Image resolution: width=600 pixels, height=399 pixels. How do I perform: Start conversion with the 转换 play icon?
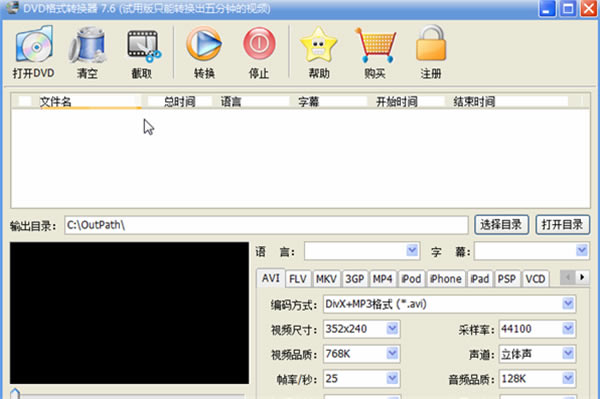[x=204, y=44]
